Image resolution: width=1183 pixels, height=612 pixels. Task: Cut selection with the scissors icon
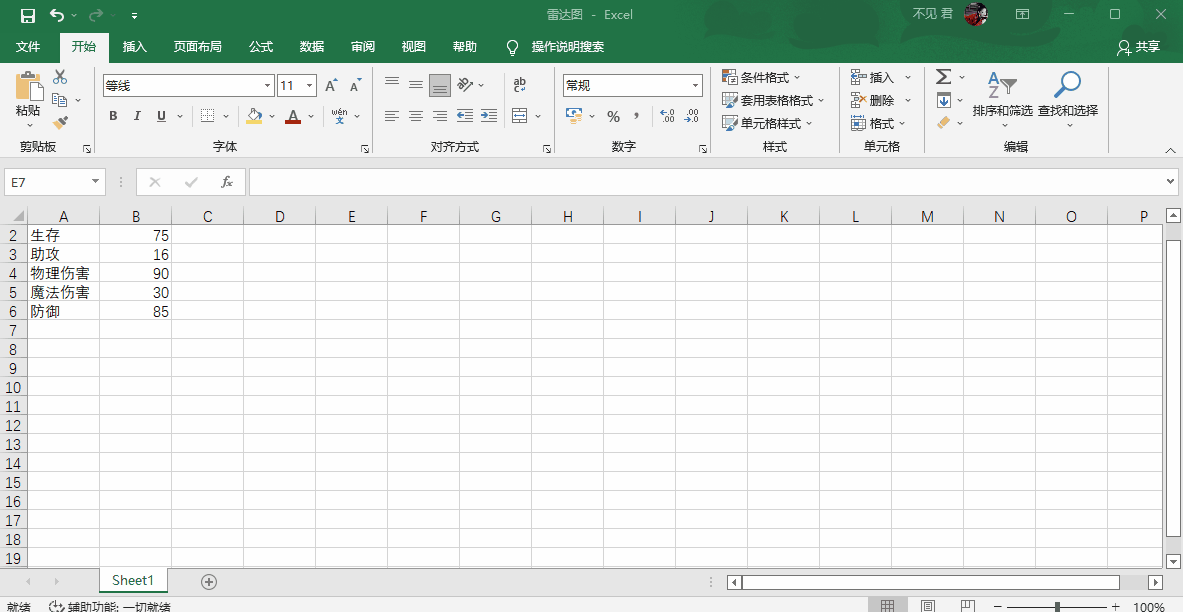click(60, 77)
